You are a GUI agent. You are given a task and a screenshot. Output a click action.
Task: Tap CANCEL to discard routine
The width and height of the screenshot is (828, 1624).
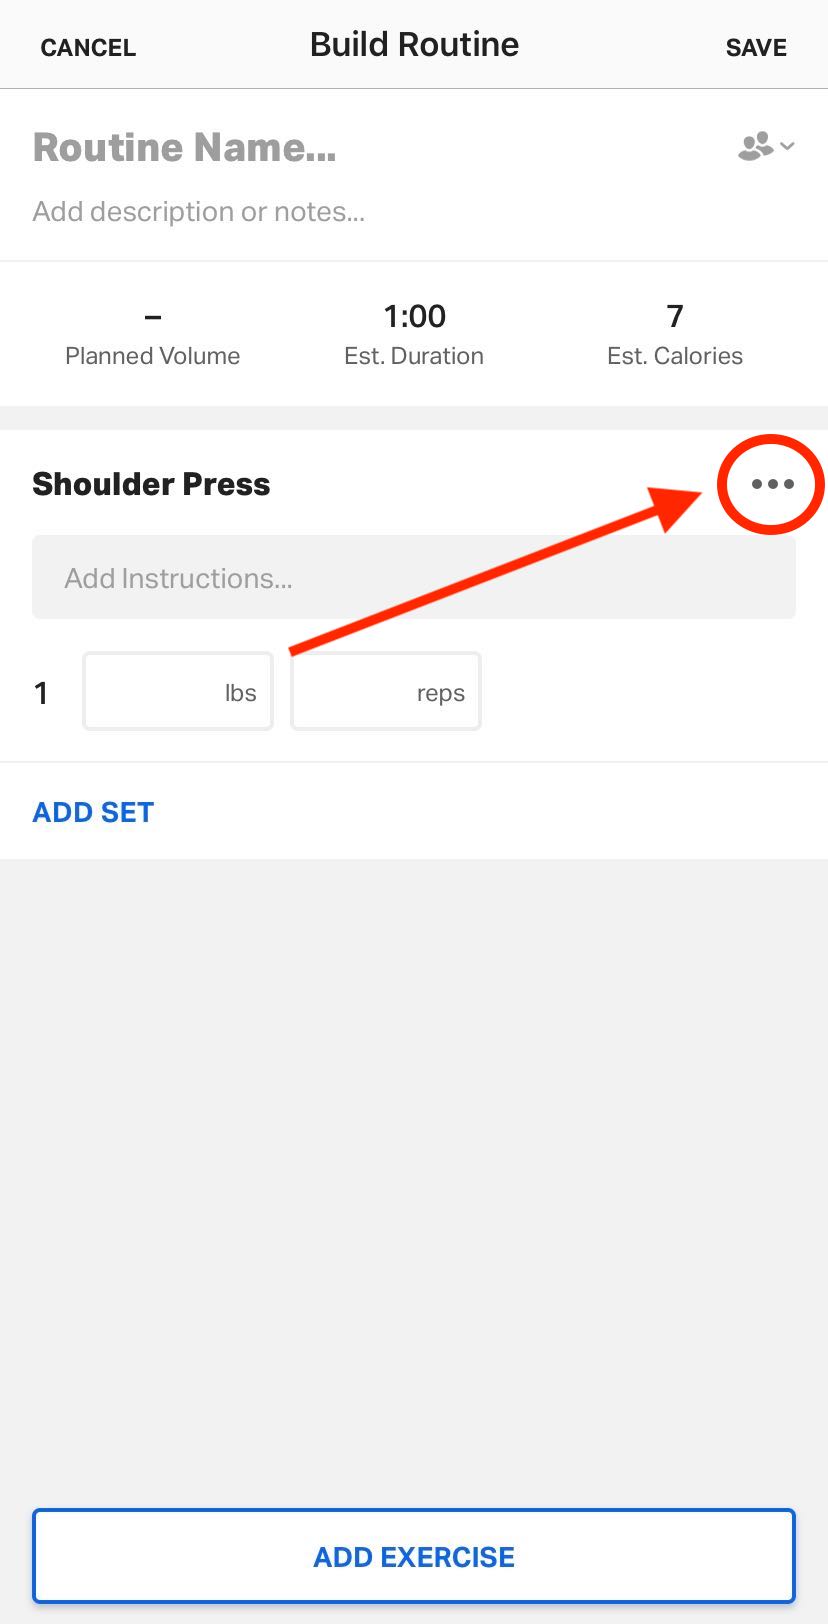tap(88, 47)
